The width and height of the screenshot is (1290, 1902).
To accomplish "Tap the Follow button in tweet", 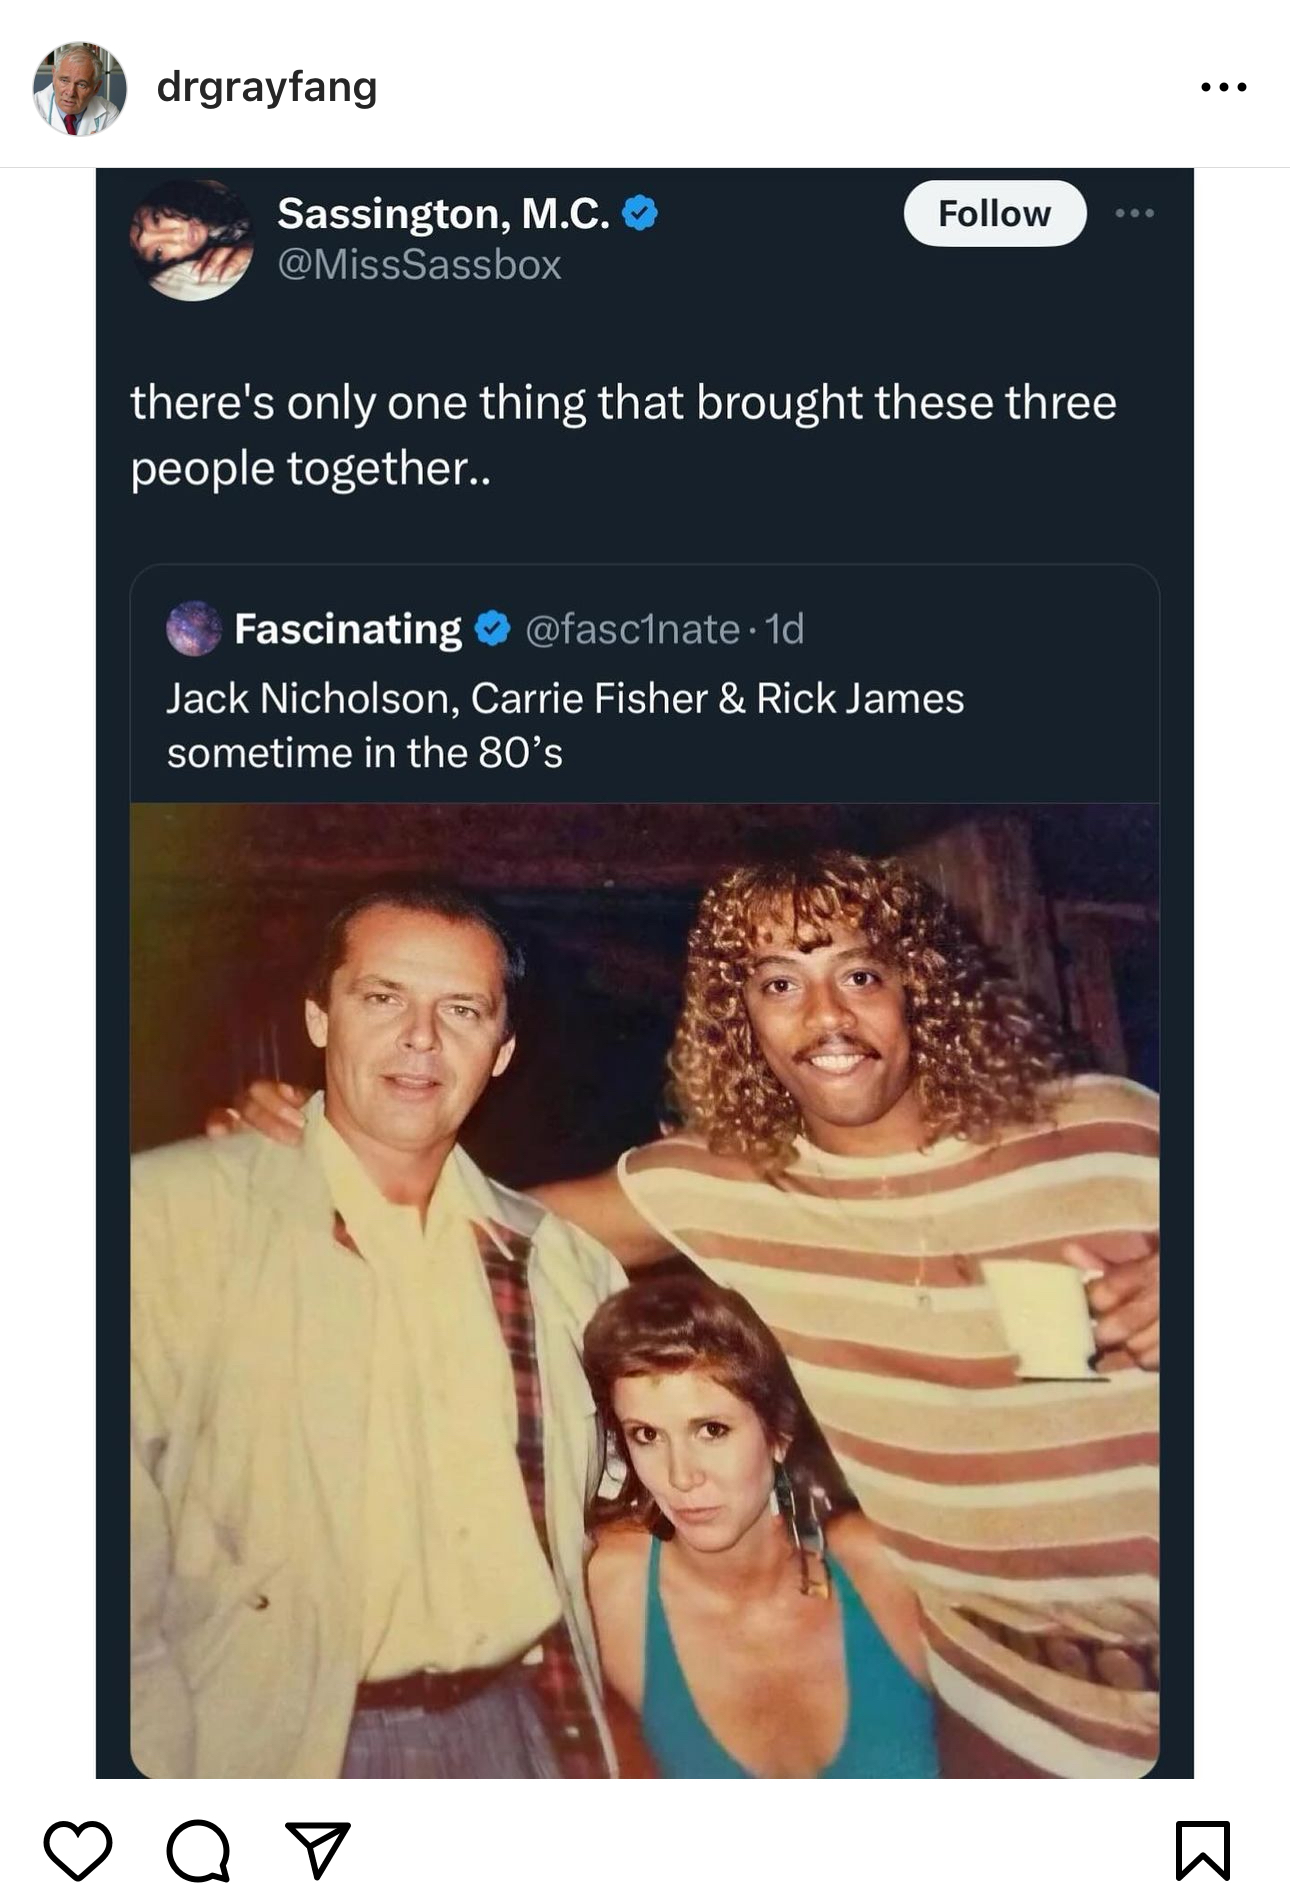I will 995,213.
